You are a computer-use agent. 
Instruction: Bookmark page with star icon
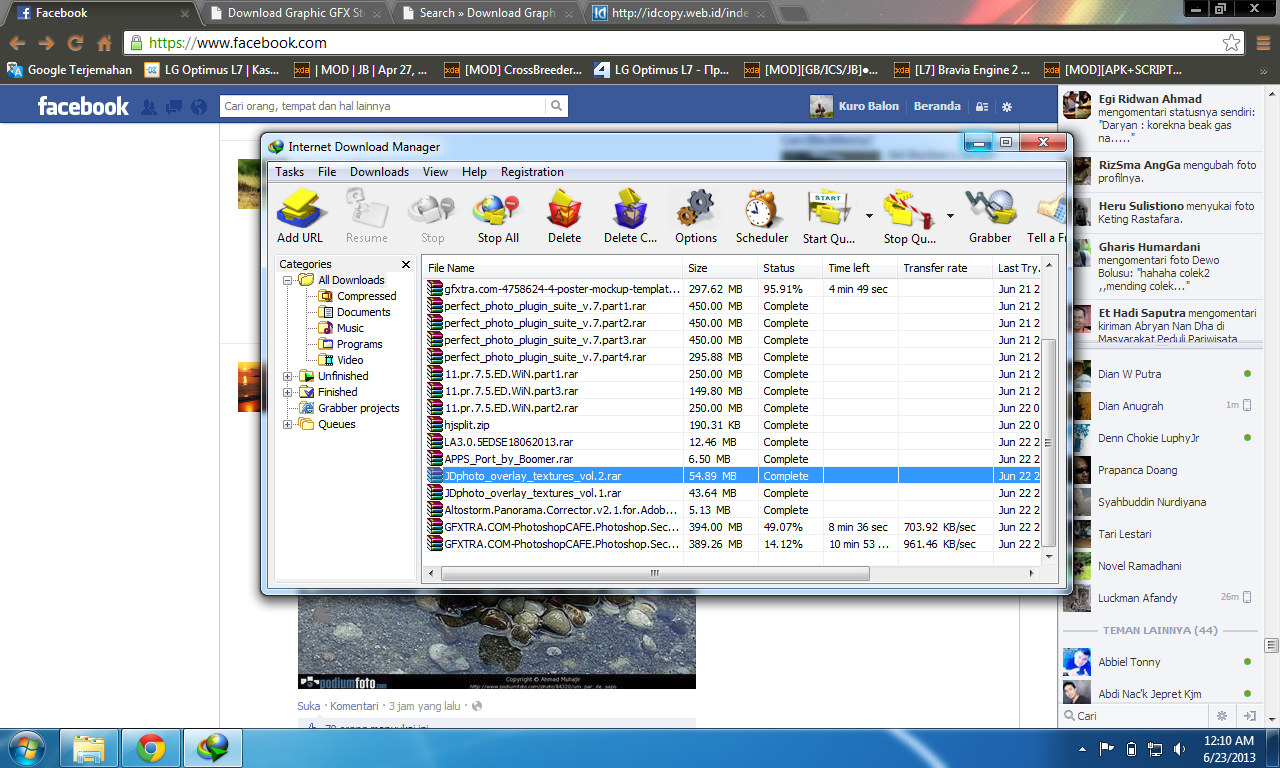(x=1232, y=43)
